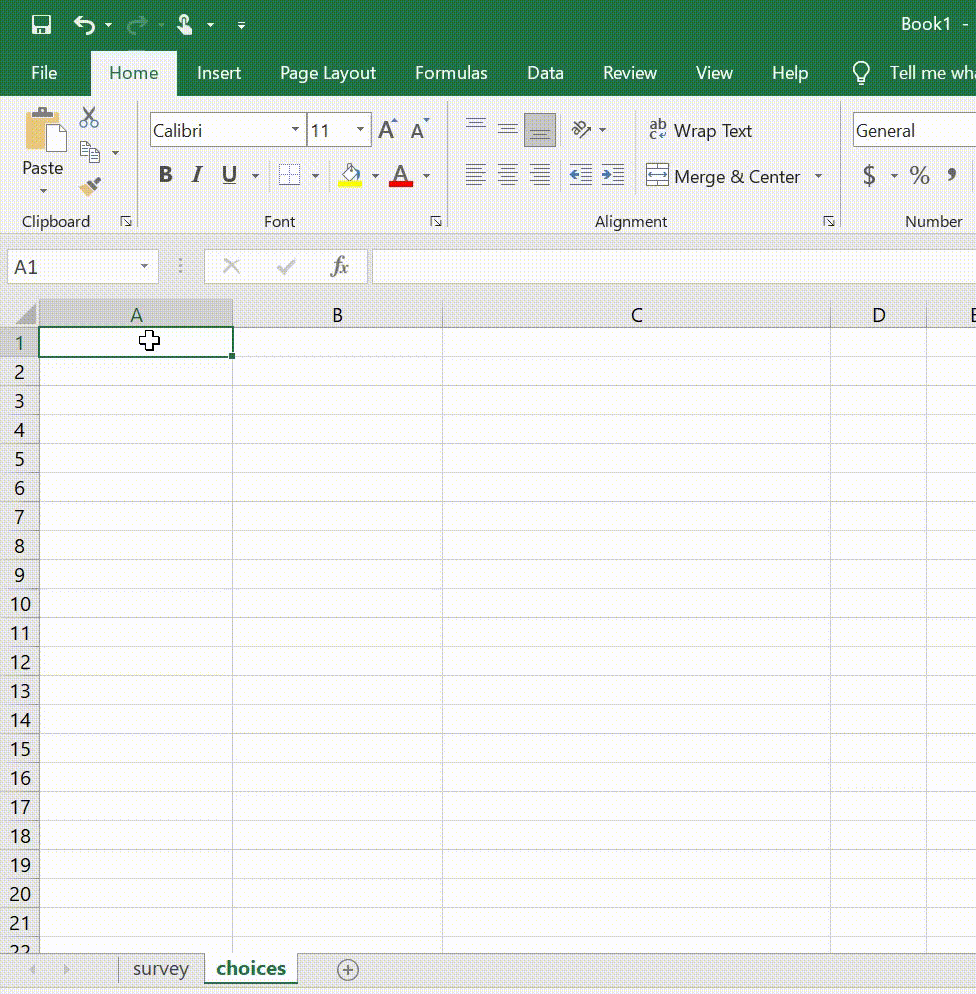Increase indent
This screenshot has width=976, height=994.
pos(613,174)
